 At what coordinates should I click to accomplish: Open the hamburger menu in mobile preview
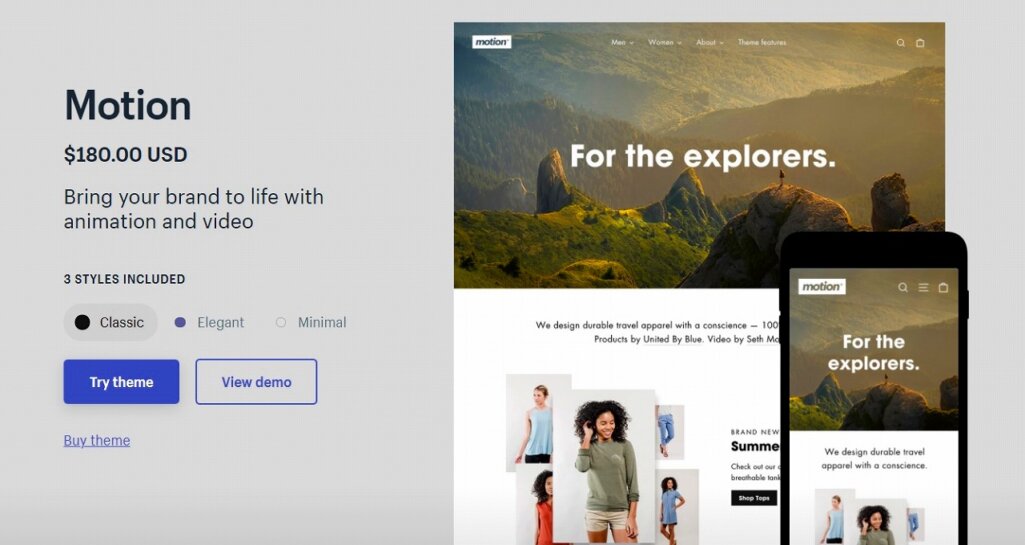tap(923, 288)
